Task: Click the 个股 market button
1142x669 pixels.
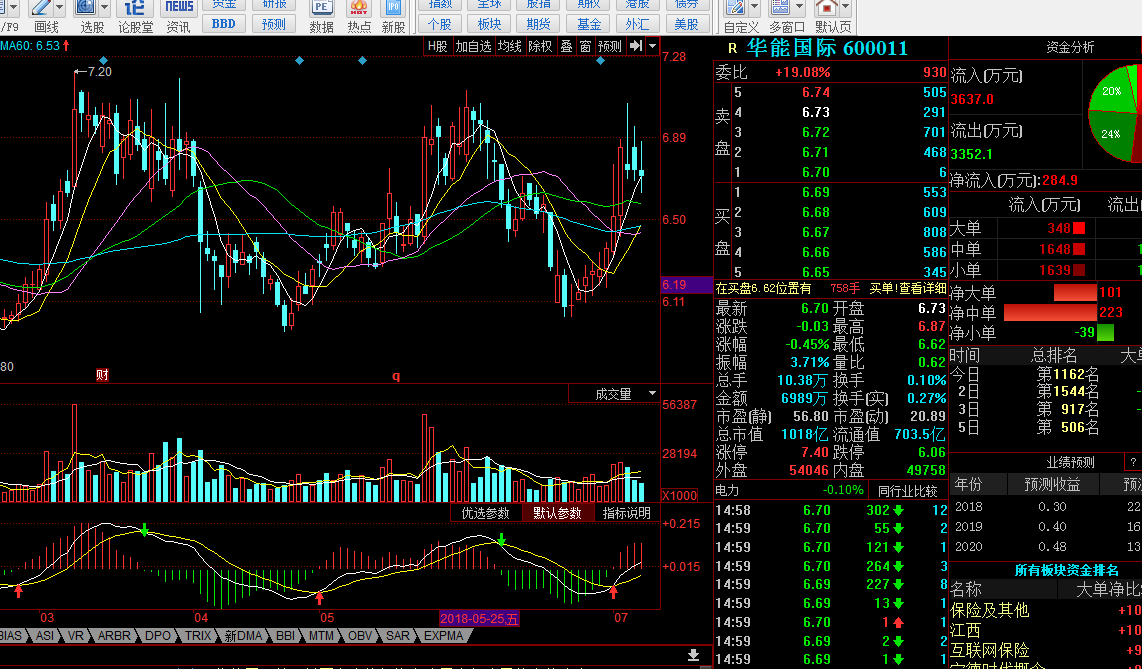Action: point(440,24)
